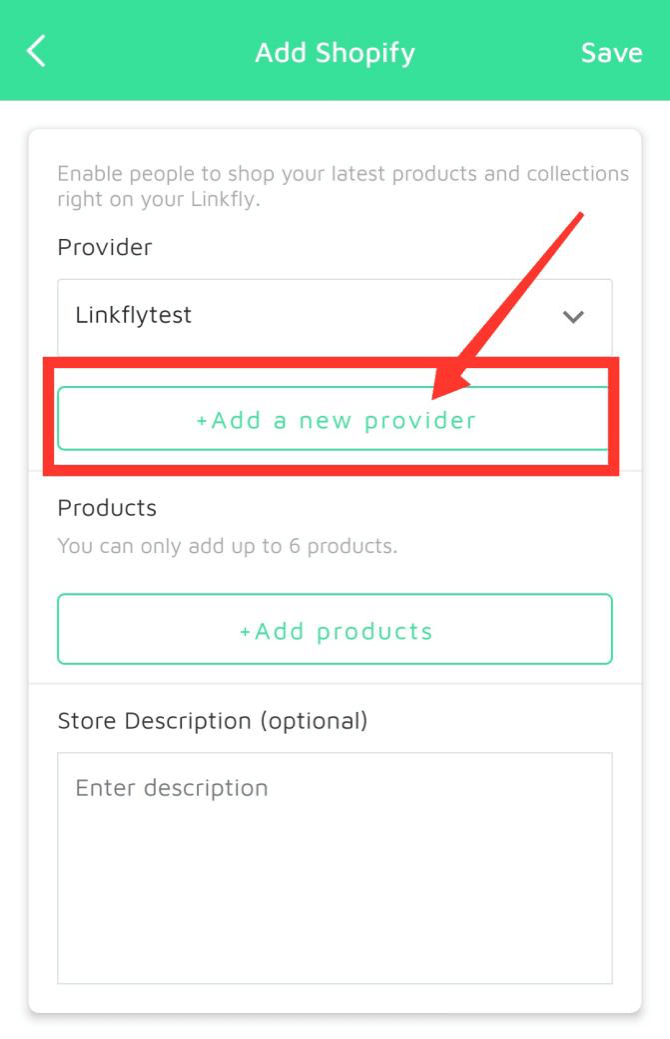The image size is (670, 1039).
Task: Click the plus sign before Add a new provider
Action: tap(202, 421)
